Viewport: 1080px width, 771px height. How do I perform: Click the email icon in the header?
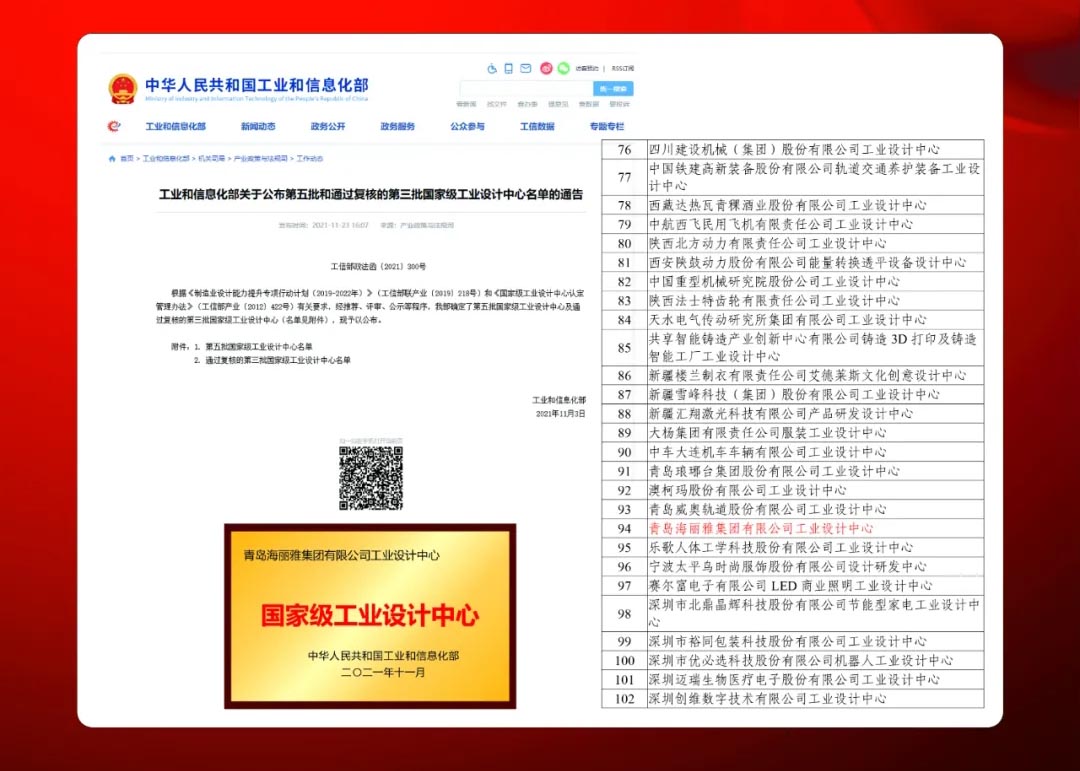click(x=526, y=68)
